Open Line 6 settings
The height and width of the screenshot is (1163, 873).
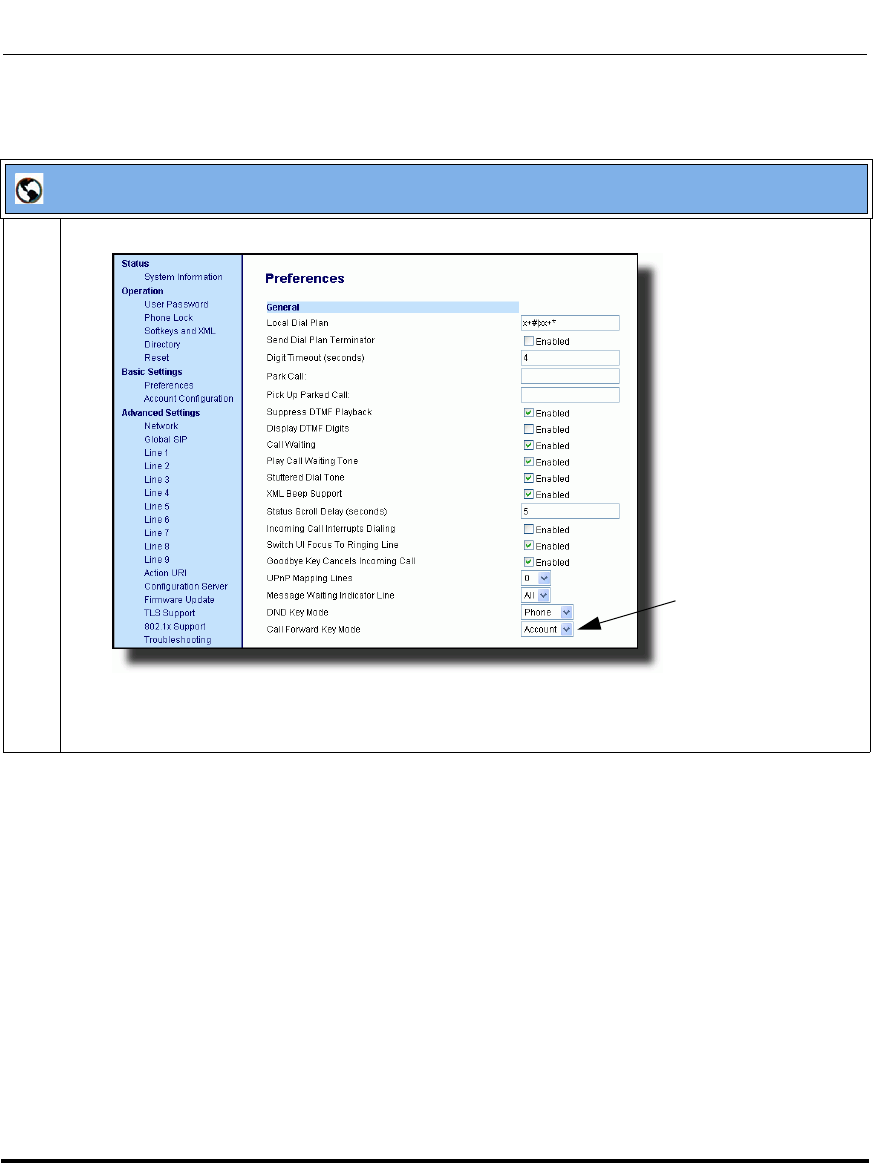click(157, 520)
